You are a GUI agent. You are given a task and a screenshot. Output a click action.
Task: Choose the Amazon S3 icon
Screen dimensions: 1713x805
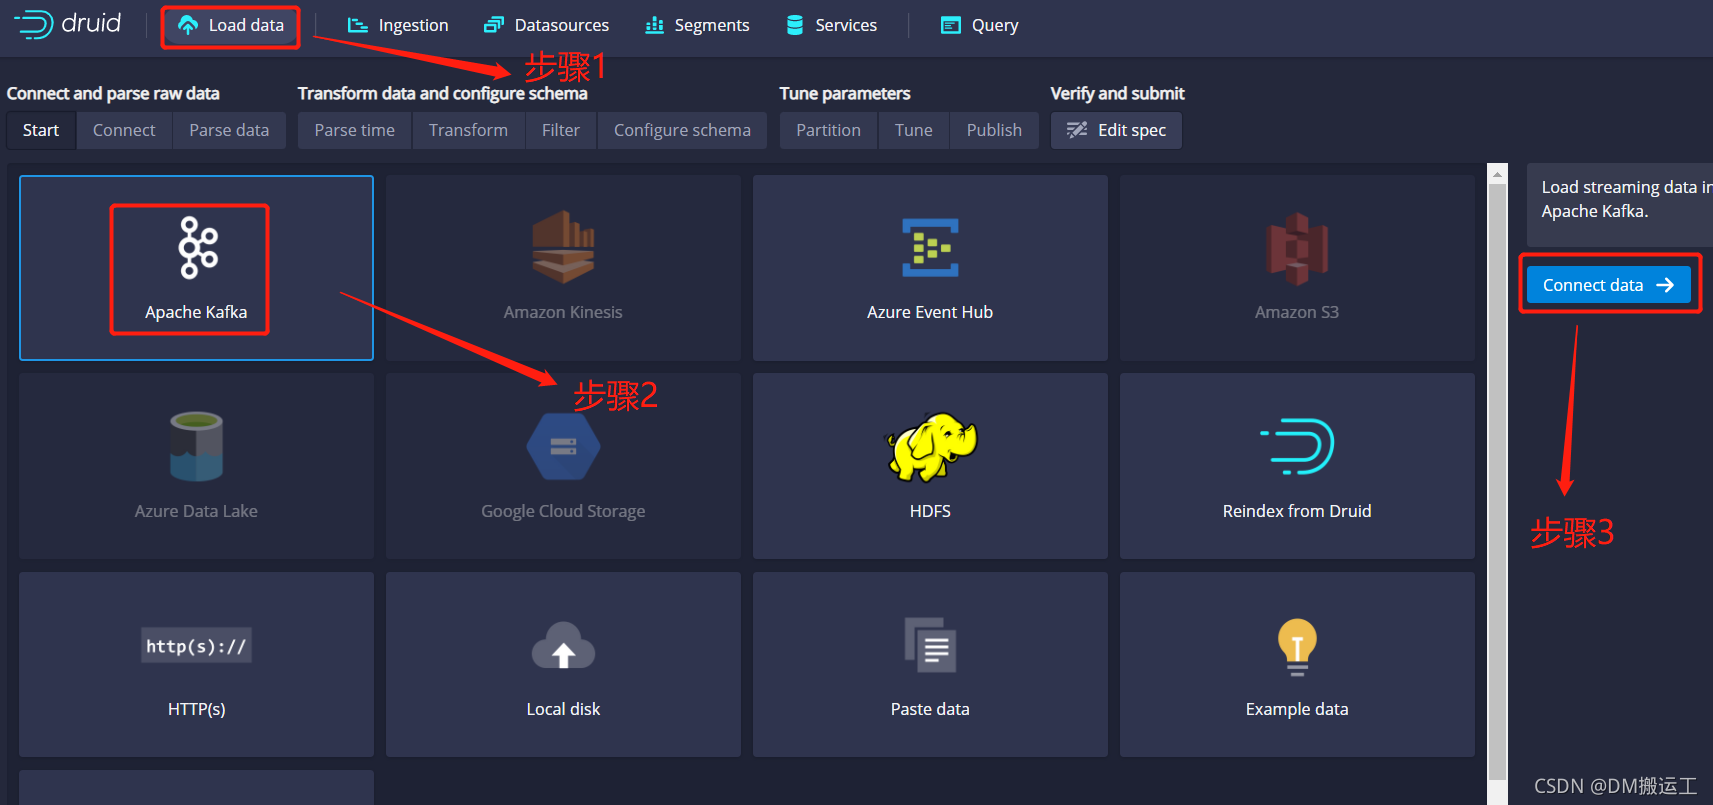(1297, 248)
